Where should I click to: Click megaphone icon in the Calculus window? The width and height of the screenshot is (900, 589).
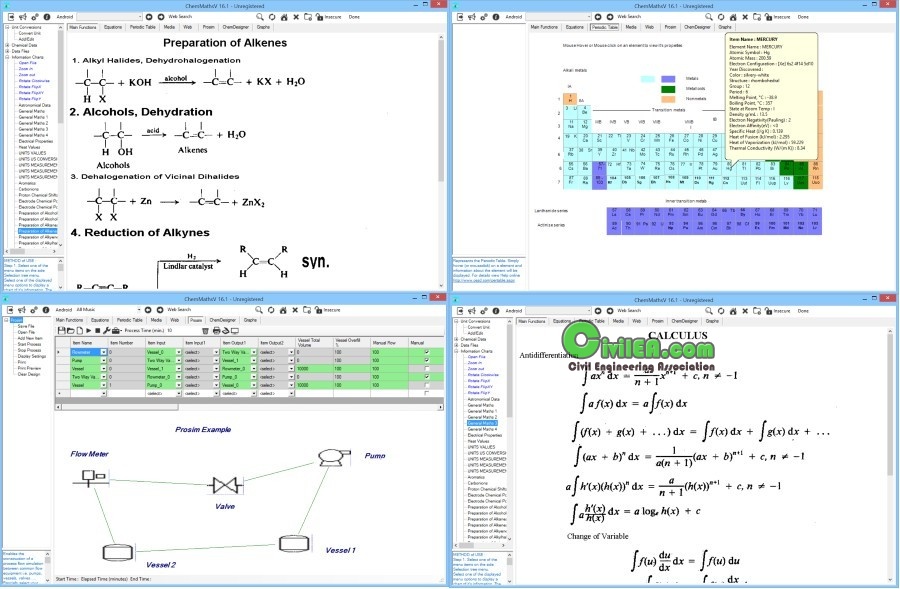click(x=472, y=311)
